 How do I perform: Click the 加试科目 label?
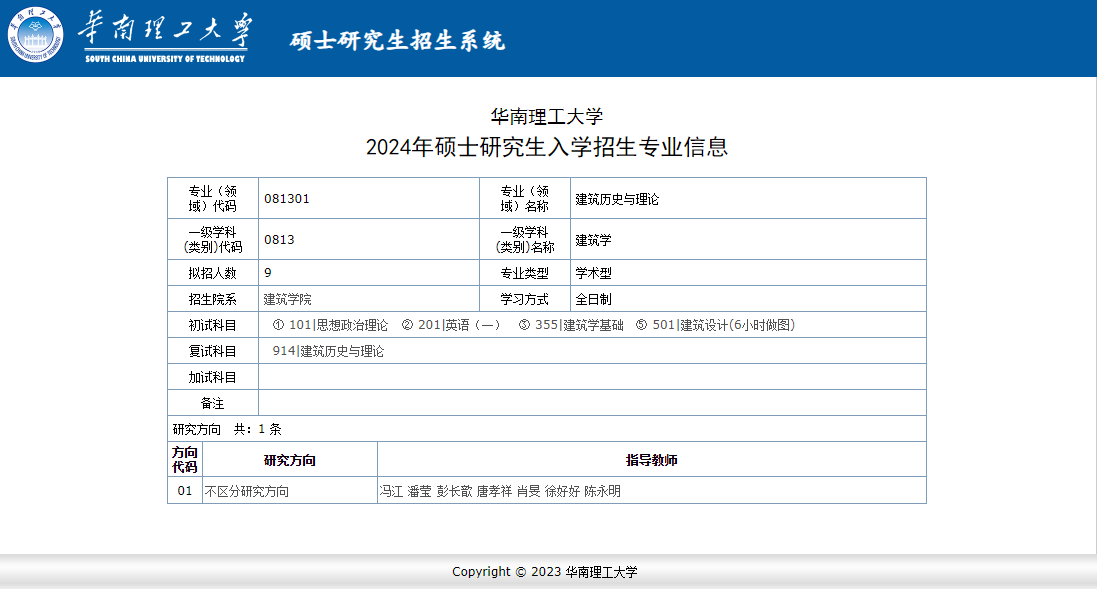[x=213, y=377]
